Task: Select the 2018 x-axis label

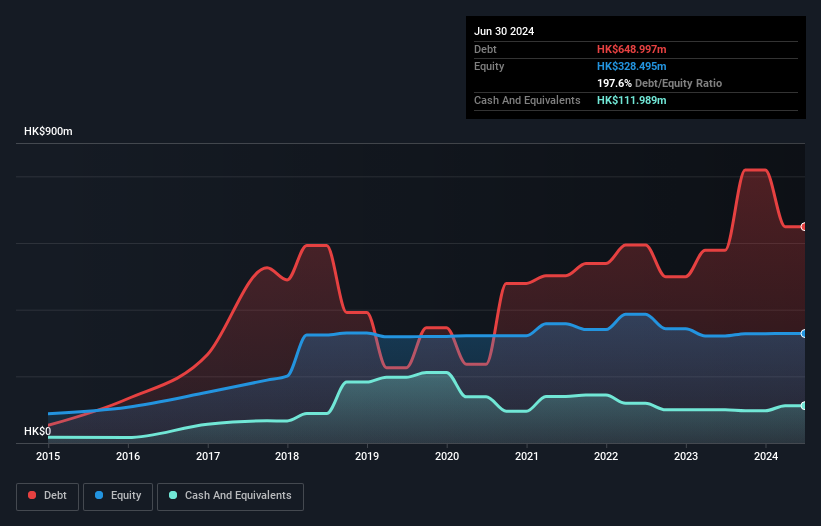Action: [x=287, y=456]
